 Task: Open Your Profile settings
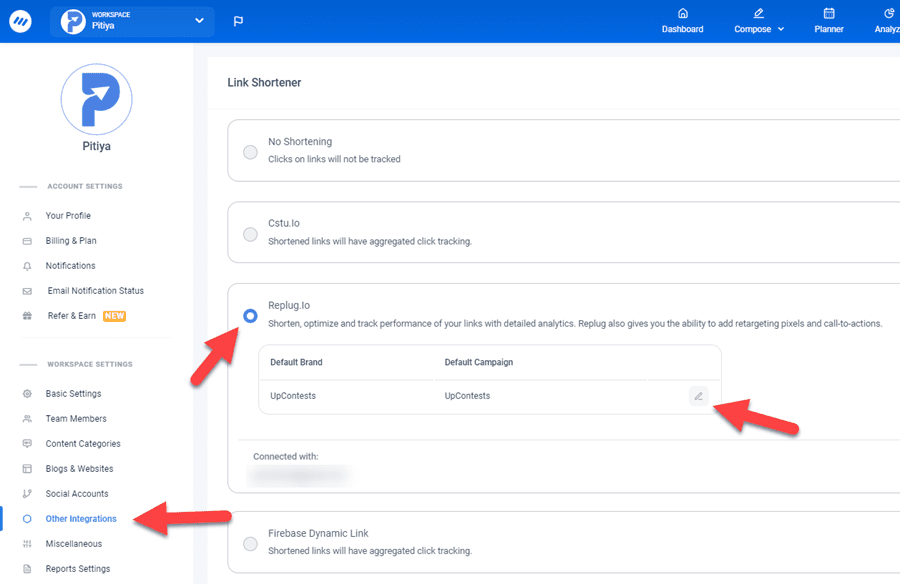(68, 216)
